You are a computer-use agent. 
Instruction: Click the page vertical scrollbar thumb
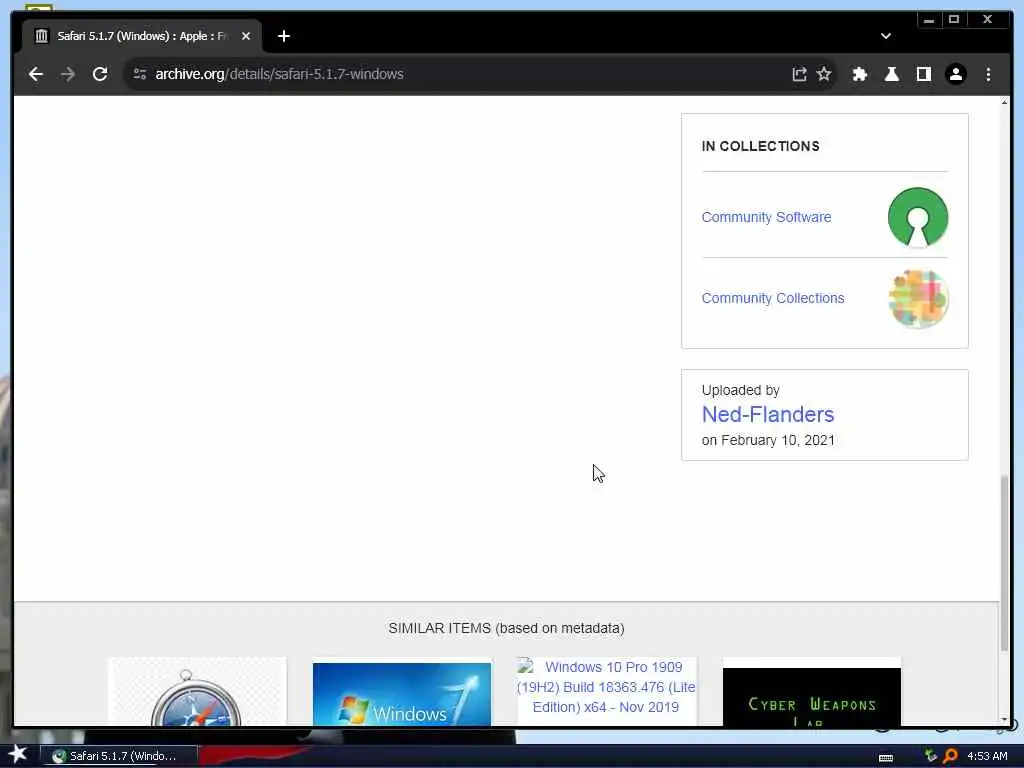click(x=1004, y=563)
